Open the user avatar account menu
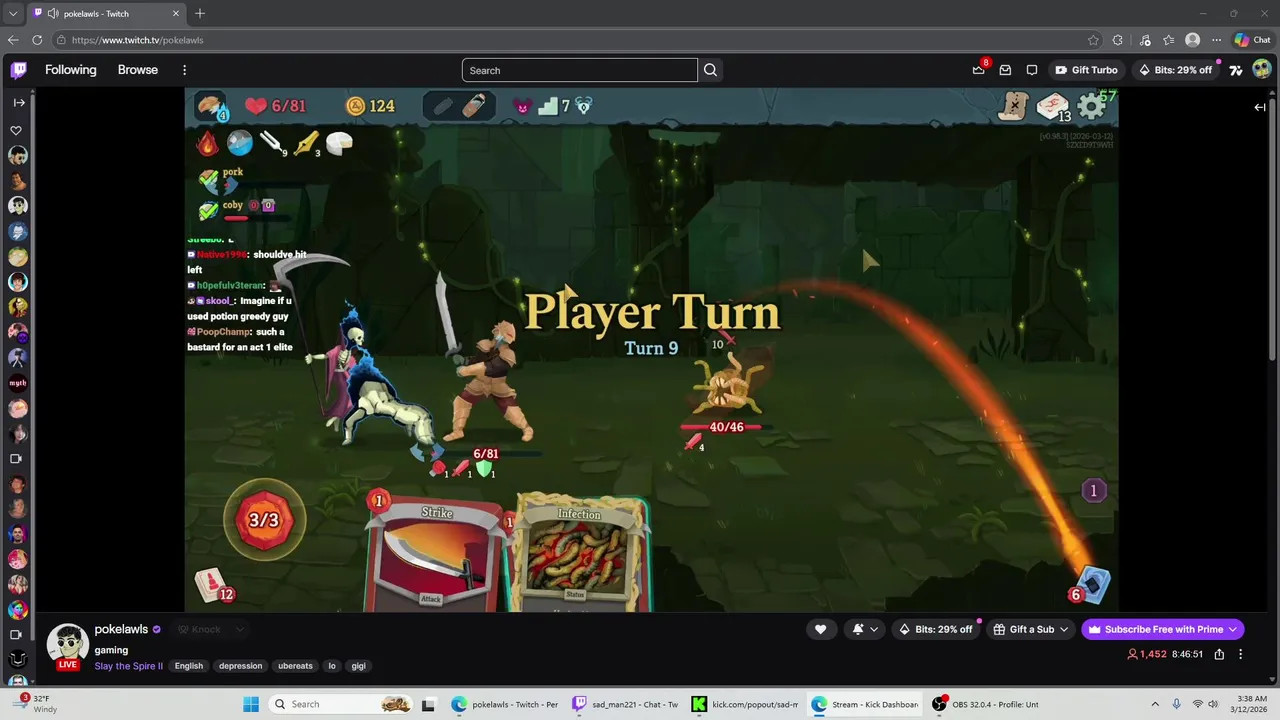 [x=1261, y=70]
